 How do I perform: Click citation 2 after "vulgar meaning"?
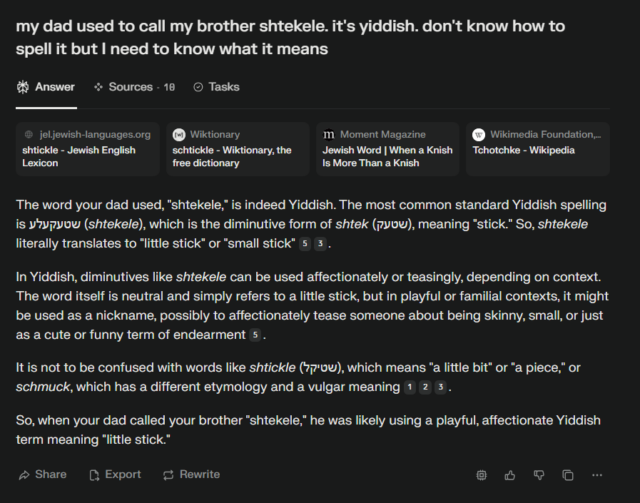424,387
